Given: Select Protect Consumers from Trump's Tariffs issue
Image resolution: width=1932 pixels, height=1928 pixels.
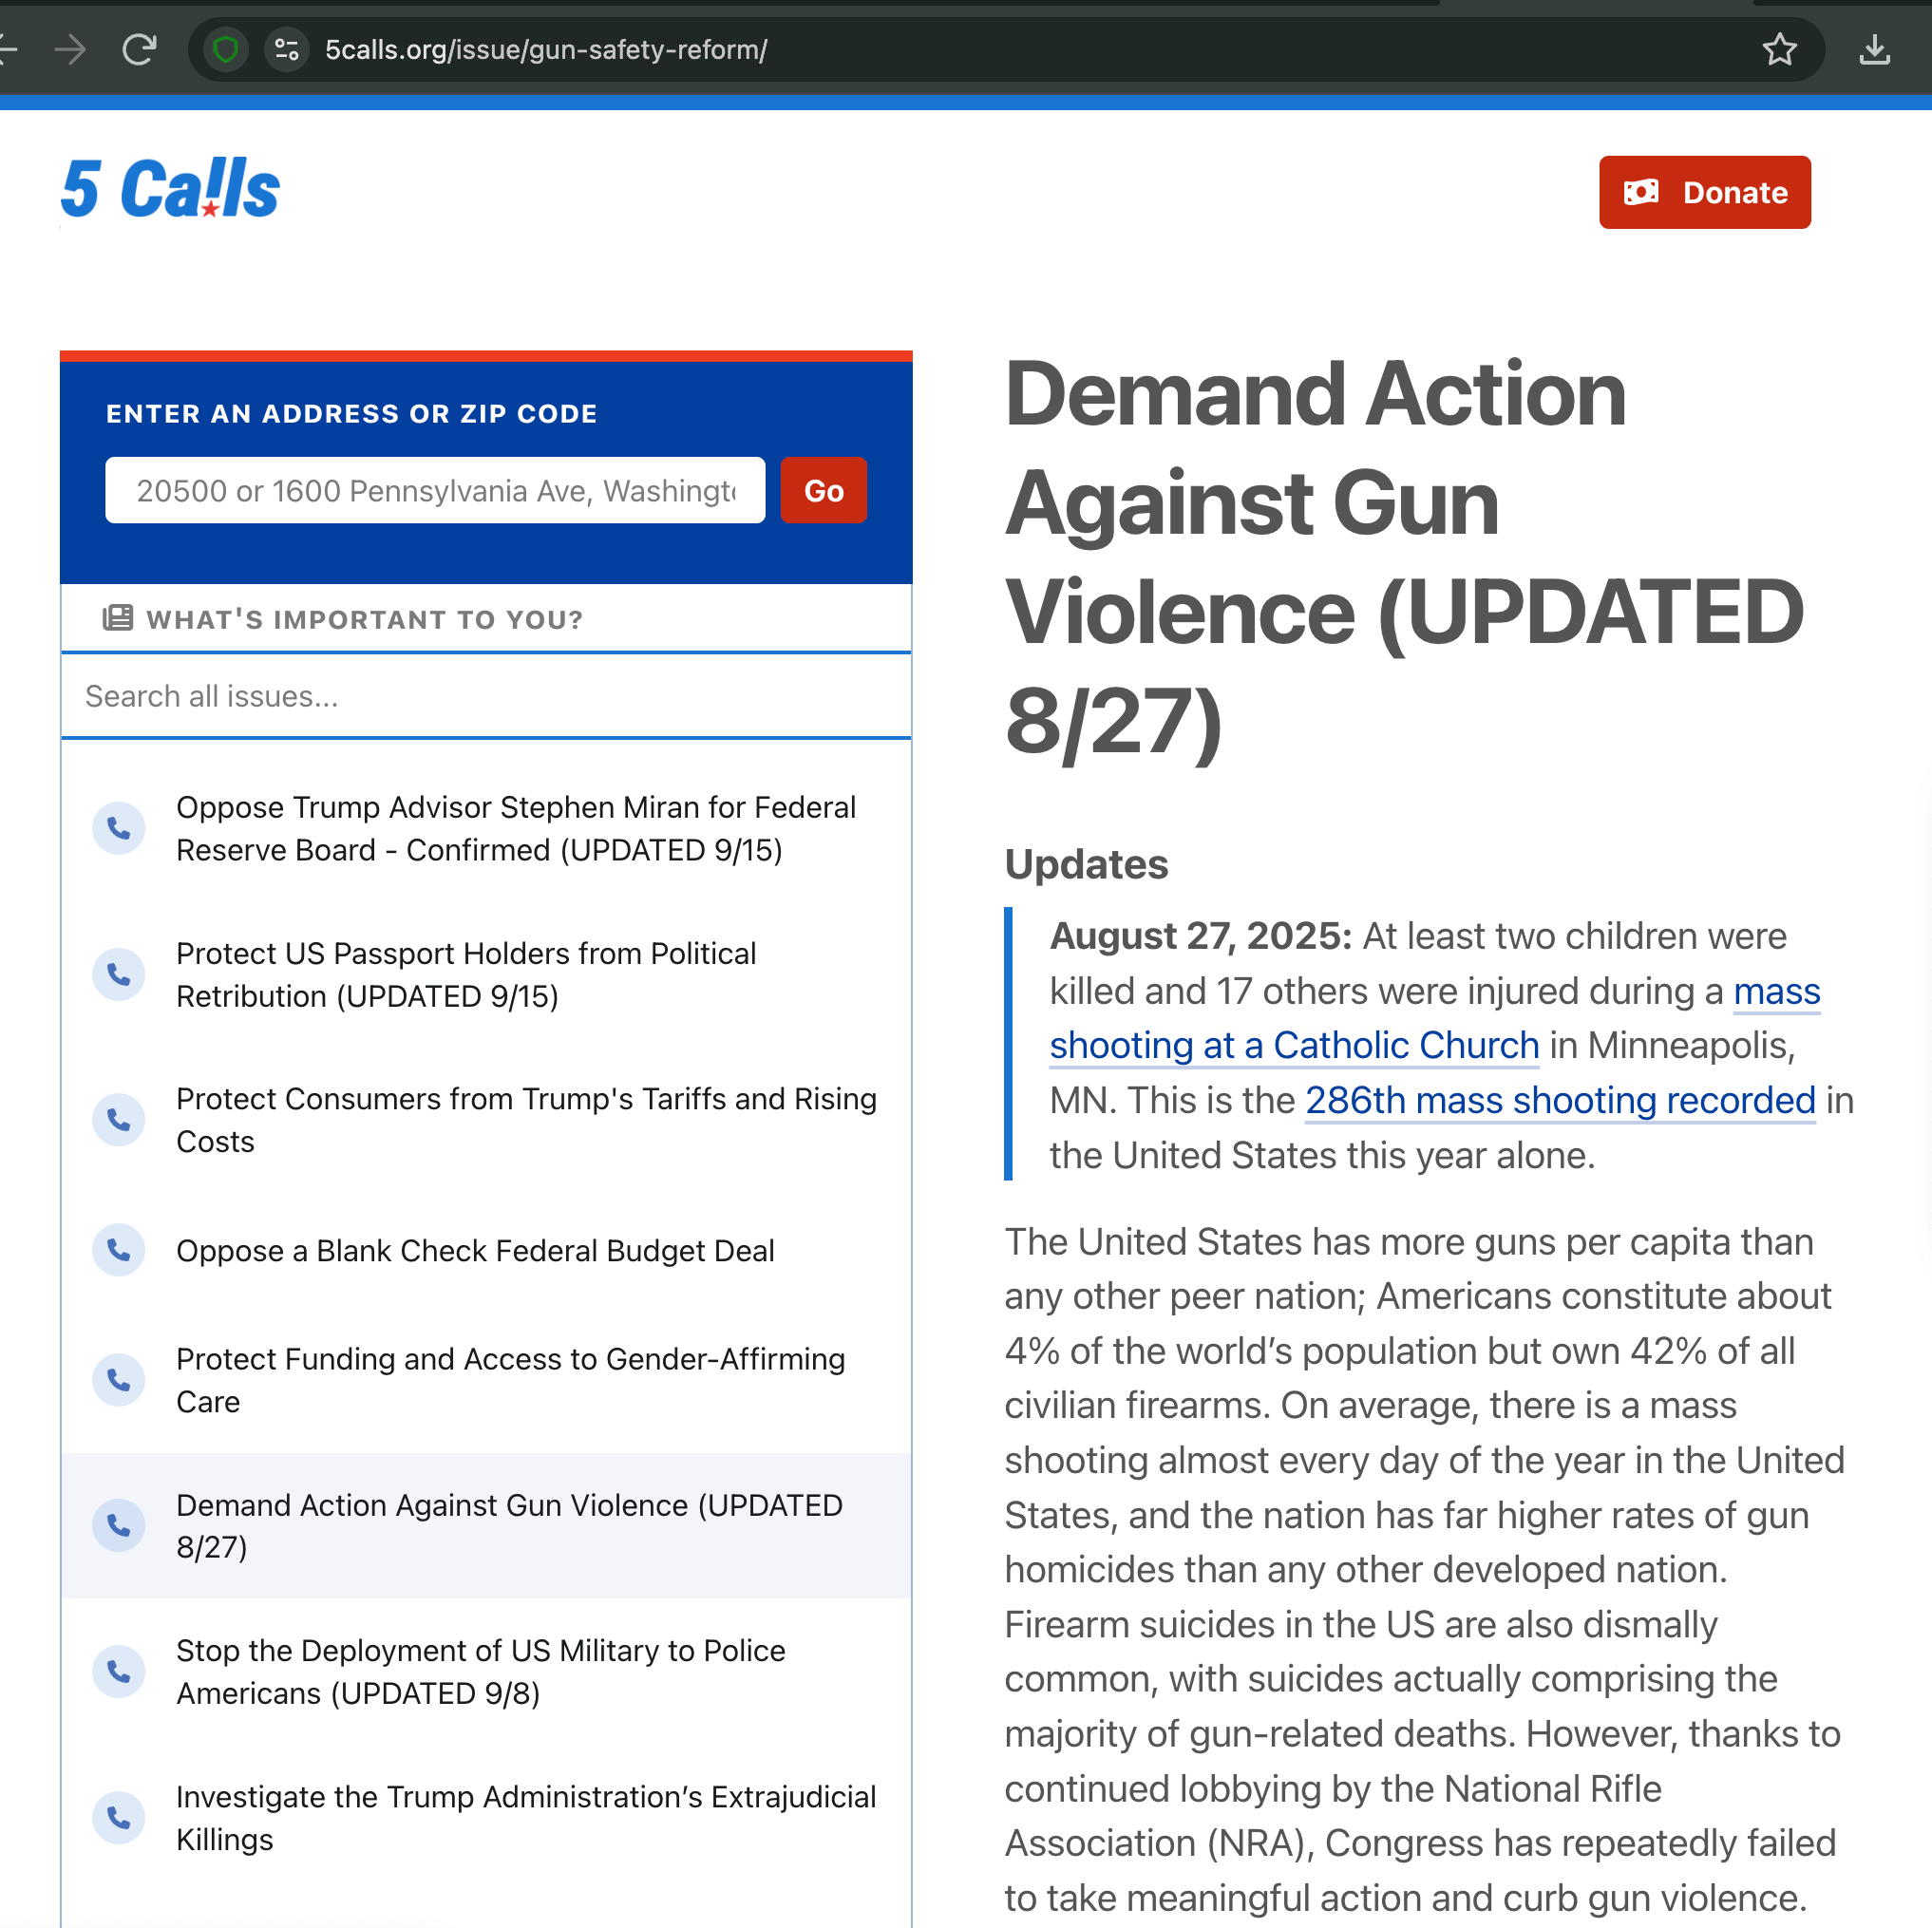Looking at the screenshot, I should [x=526, y=1119].
